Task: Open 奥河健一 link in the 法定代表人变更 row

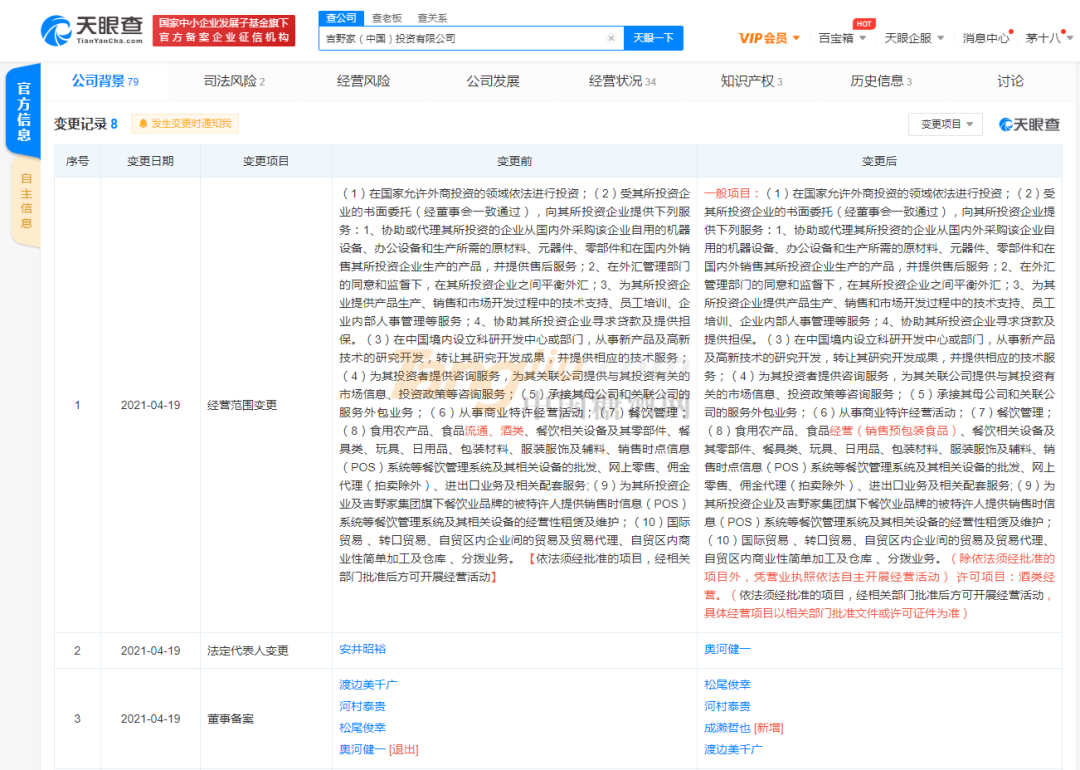Action: [727, 649]
